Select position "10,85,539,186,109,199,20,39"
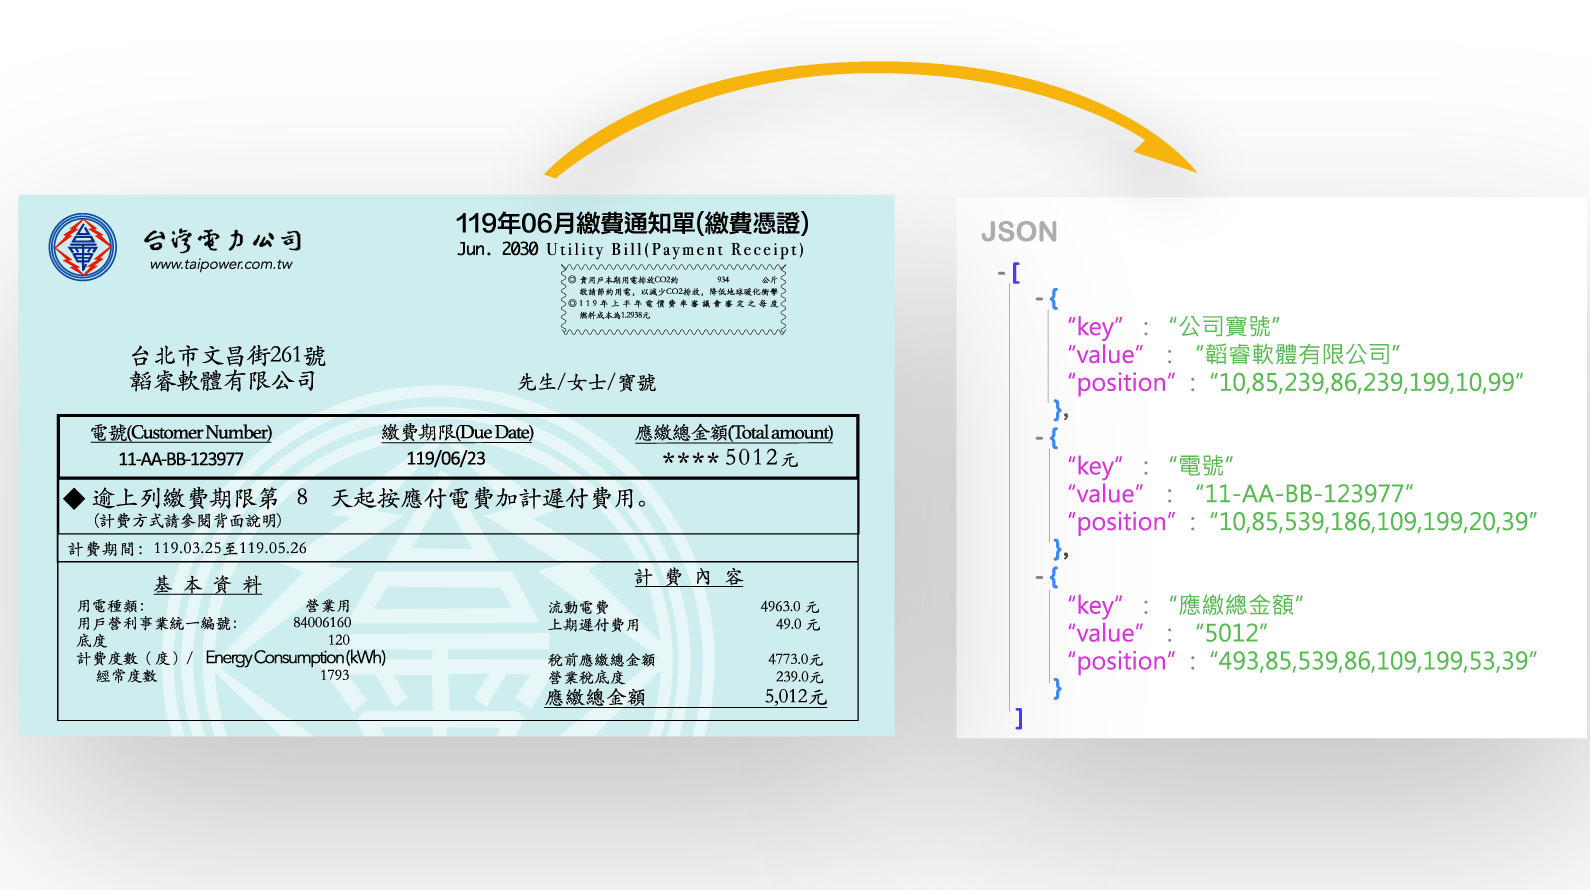Screen dimensions: 1590x890 [1373, 521]
